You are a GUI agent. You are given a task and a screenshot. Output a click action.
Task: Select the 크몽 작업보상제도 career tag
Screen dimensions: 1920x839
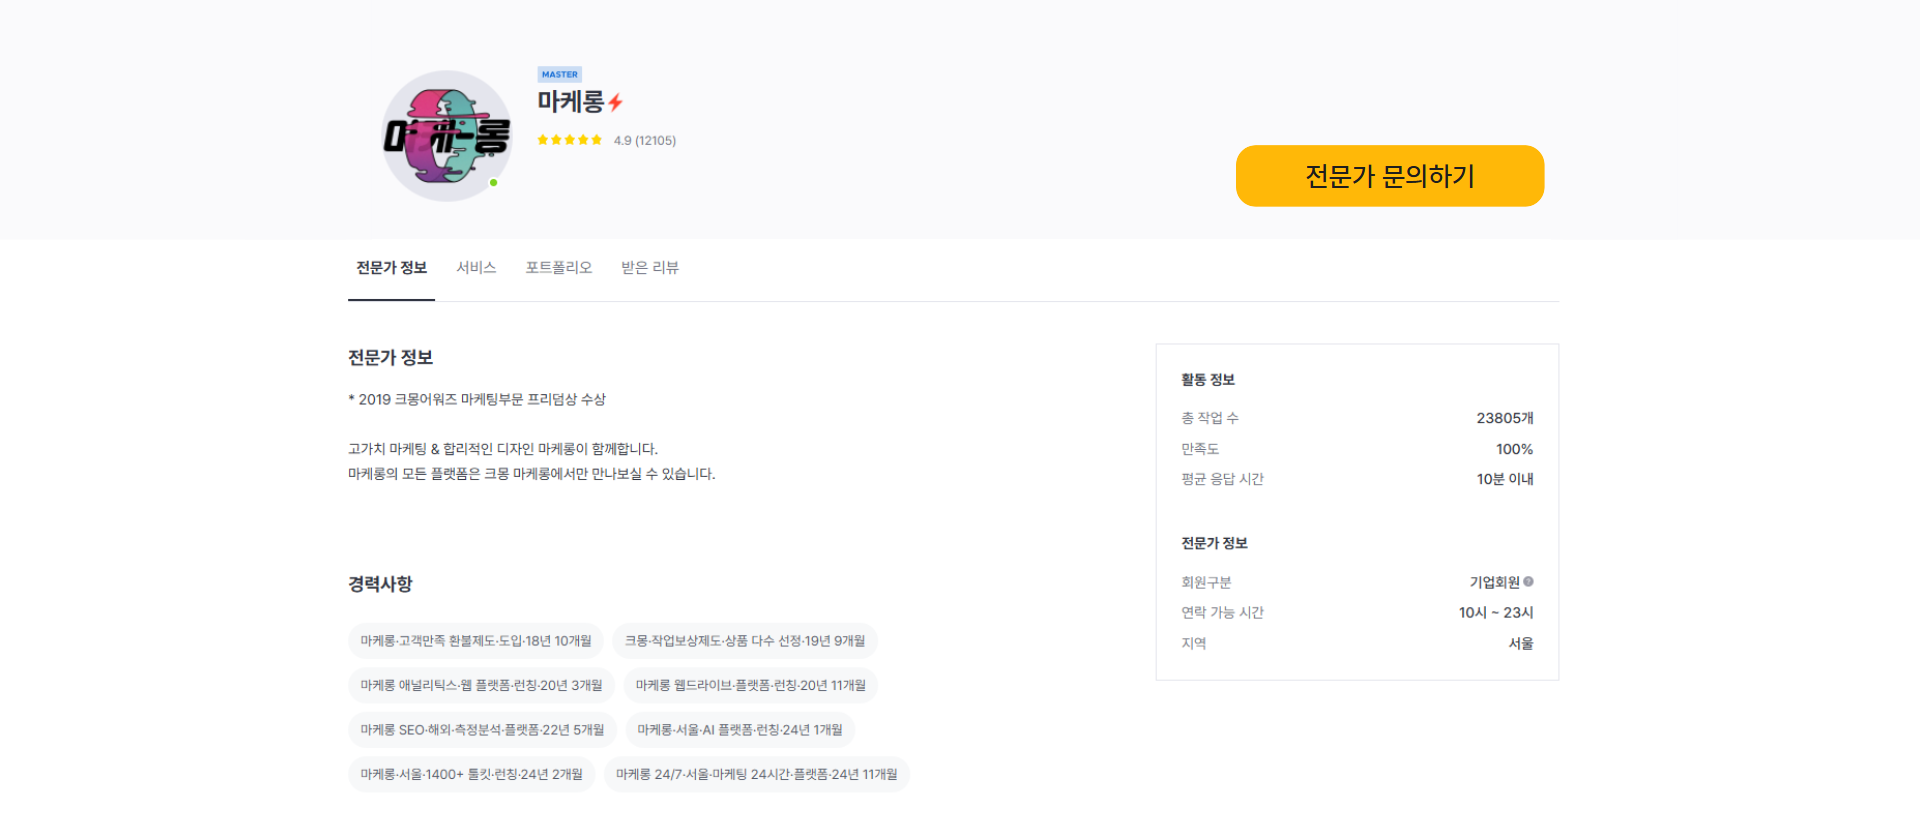tap(745, 641)
